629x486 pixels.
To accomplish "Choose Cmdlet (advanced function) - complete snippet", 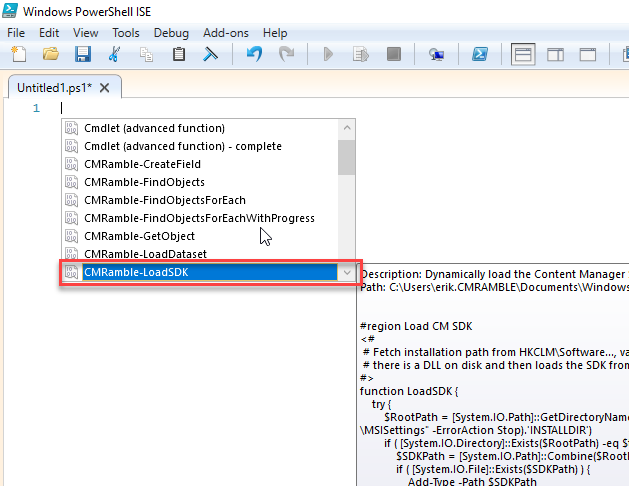I will pos(183,146).
